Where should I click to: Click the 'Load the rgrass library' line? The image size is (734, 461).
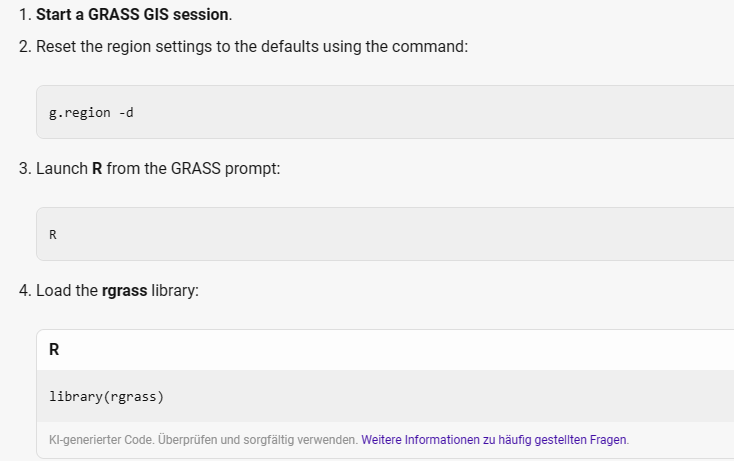pos(117,291)
